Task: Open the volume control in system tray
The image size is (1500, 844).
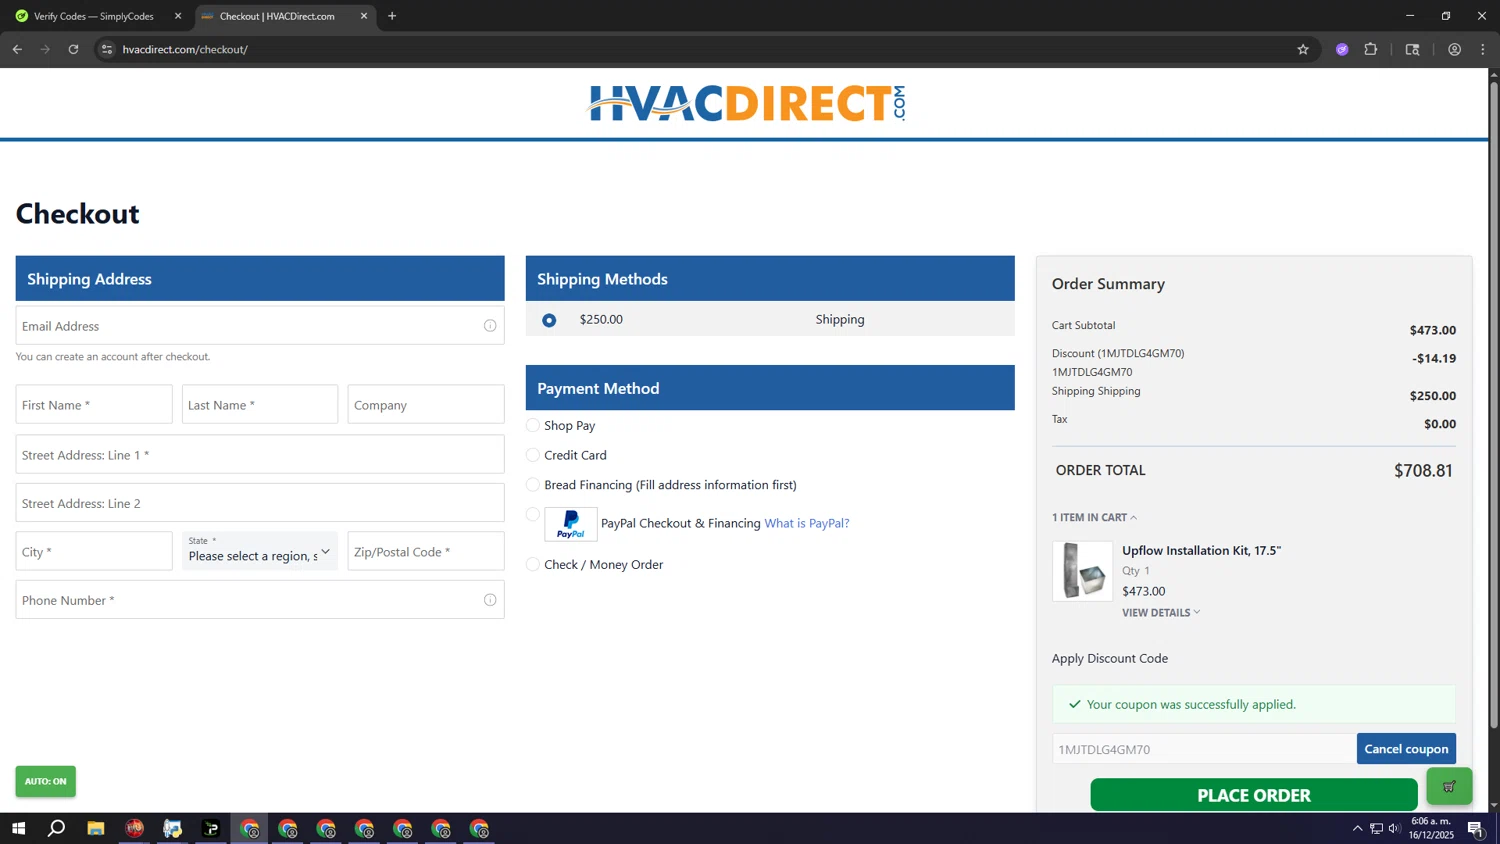Action: [1394, 829]
